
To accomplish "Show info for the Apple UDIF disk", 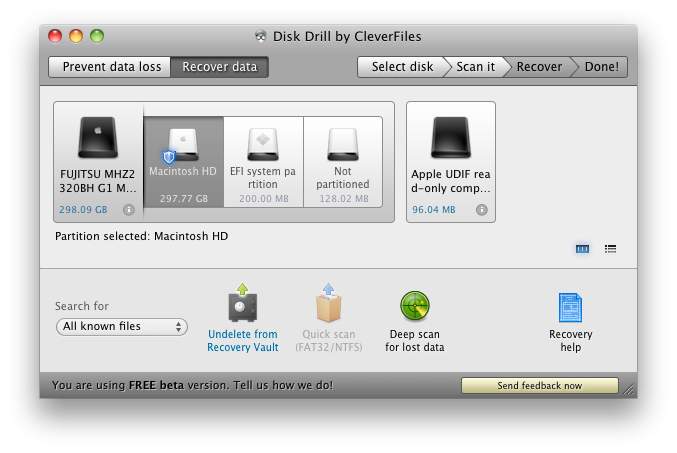I will coord(482,209).
